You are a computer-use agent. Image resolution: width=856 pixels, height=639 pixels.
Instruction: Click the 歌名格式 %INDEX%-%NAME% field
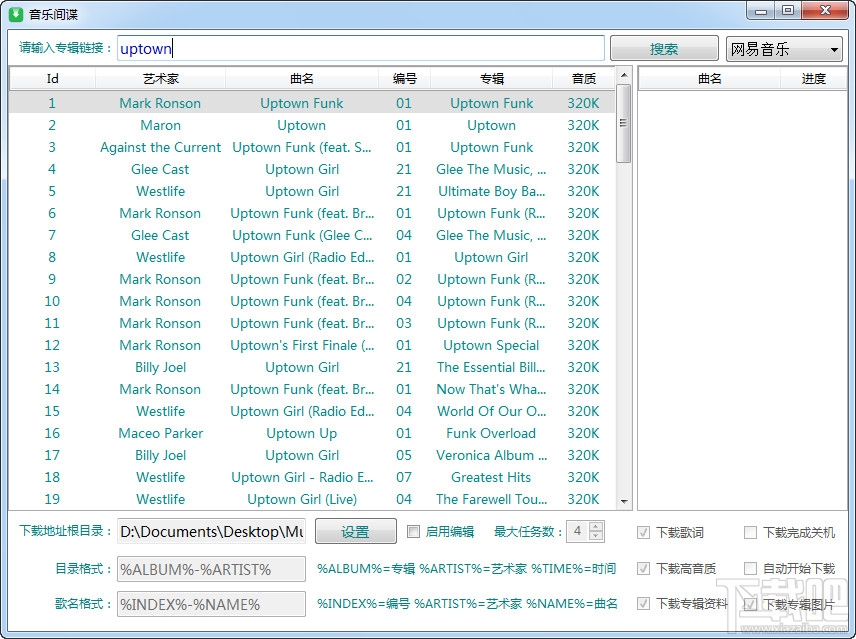[211, 604]
